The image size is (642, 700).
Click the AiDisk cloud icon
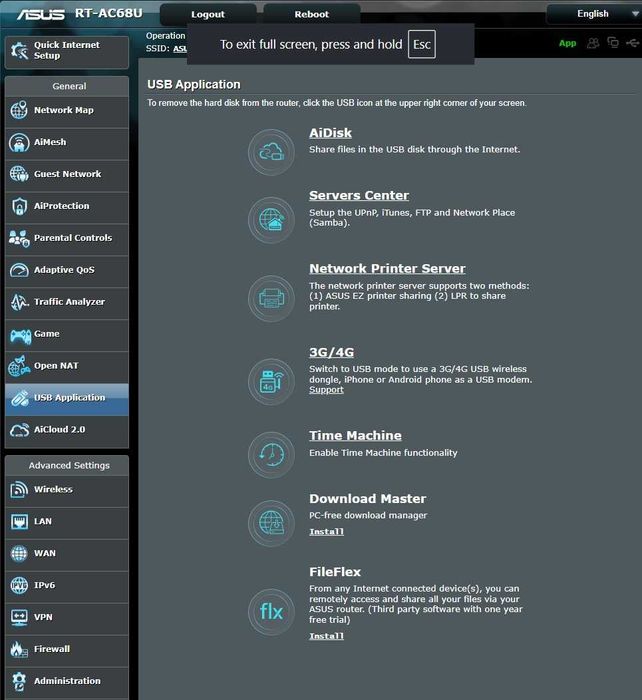coord(271,152)
